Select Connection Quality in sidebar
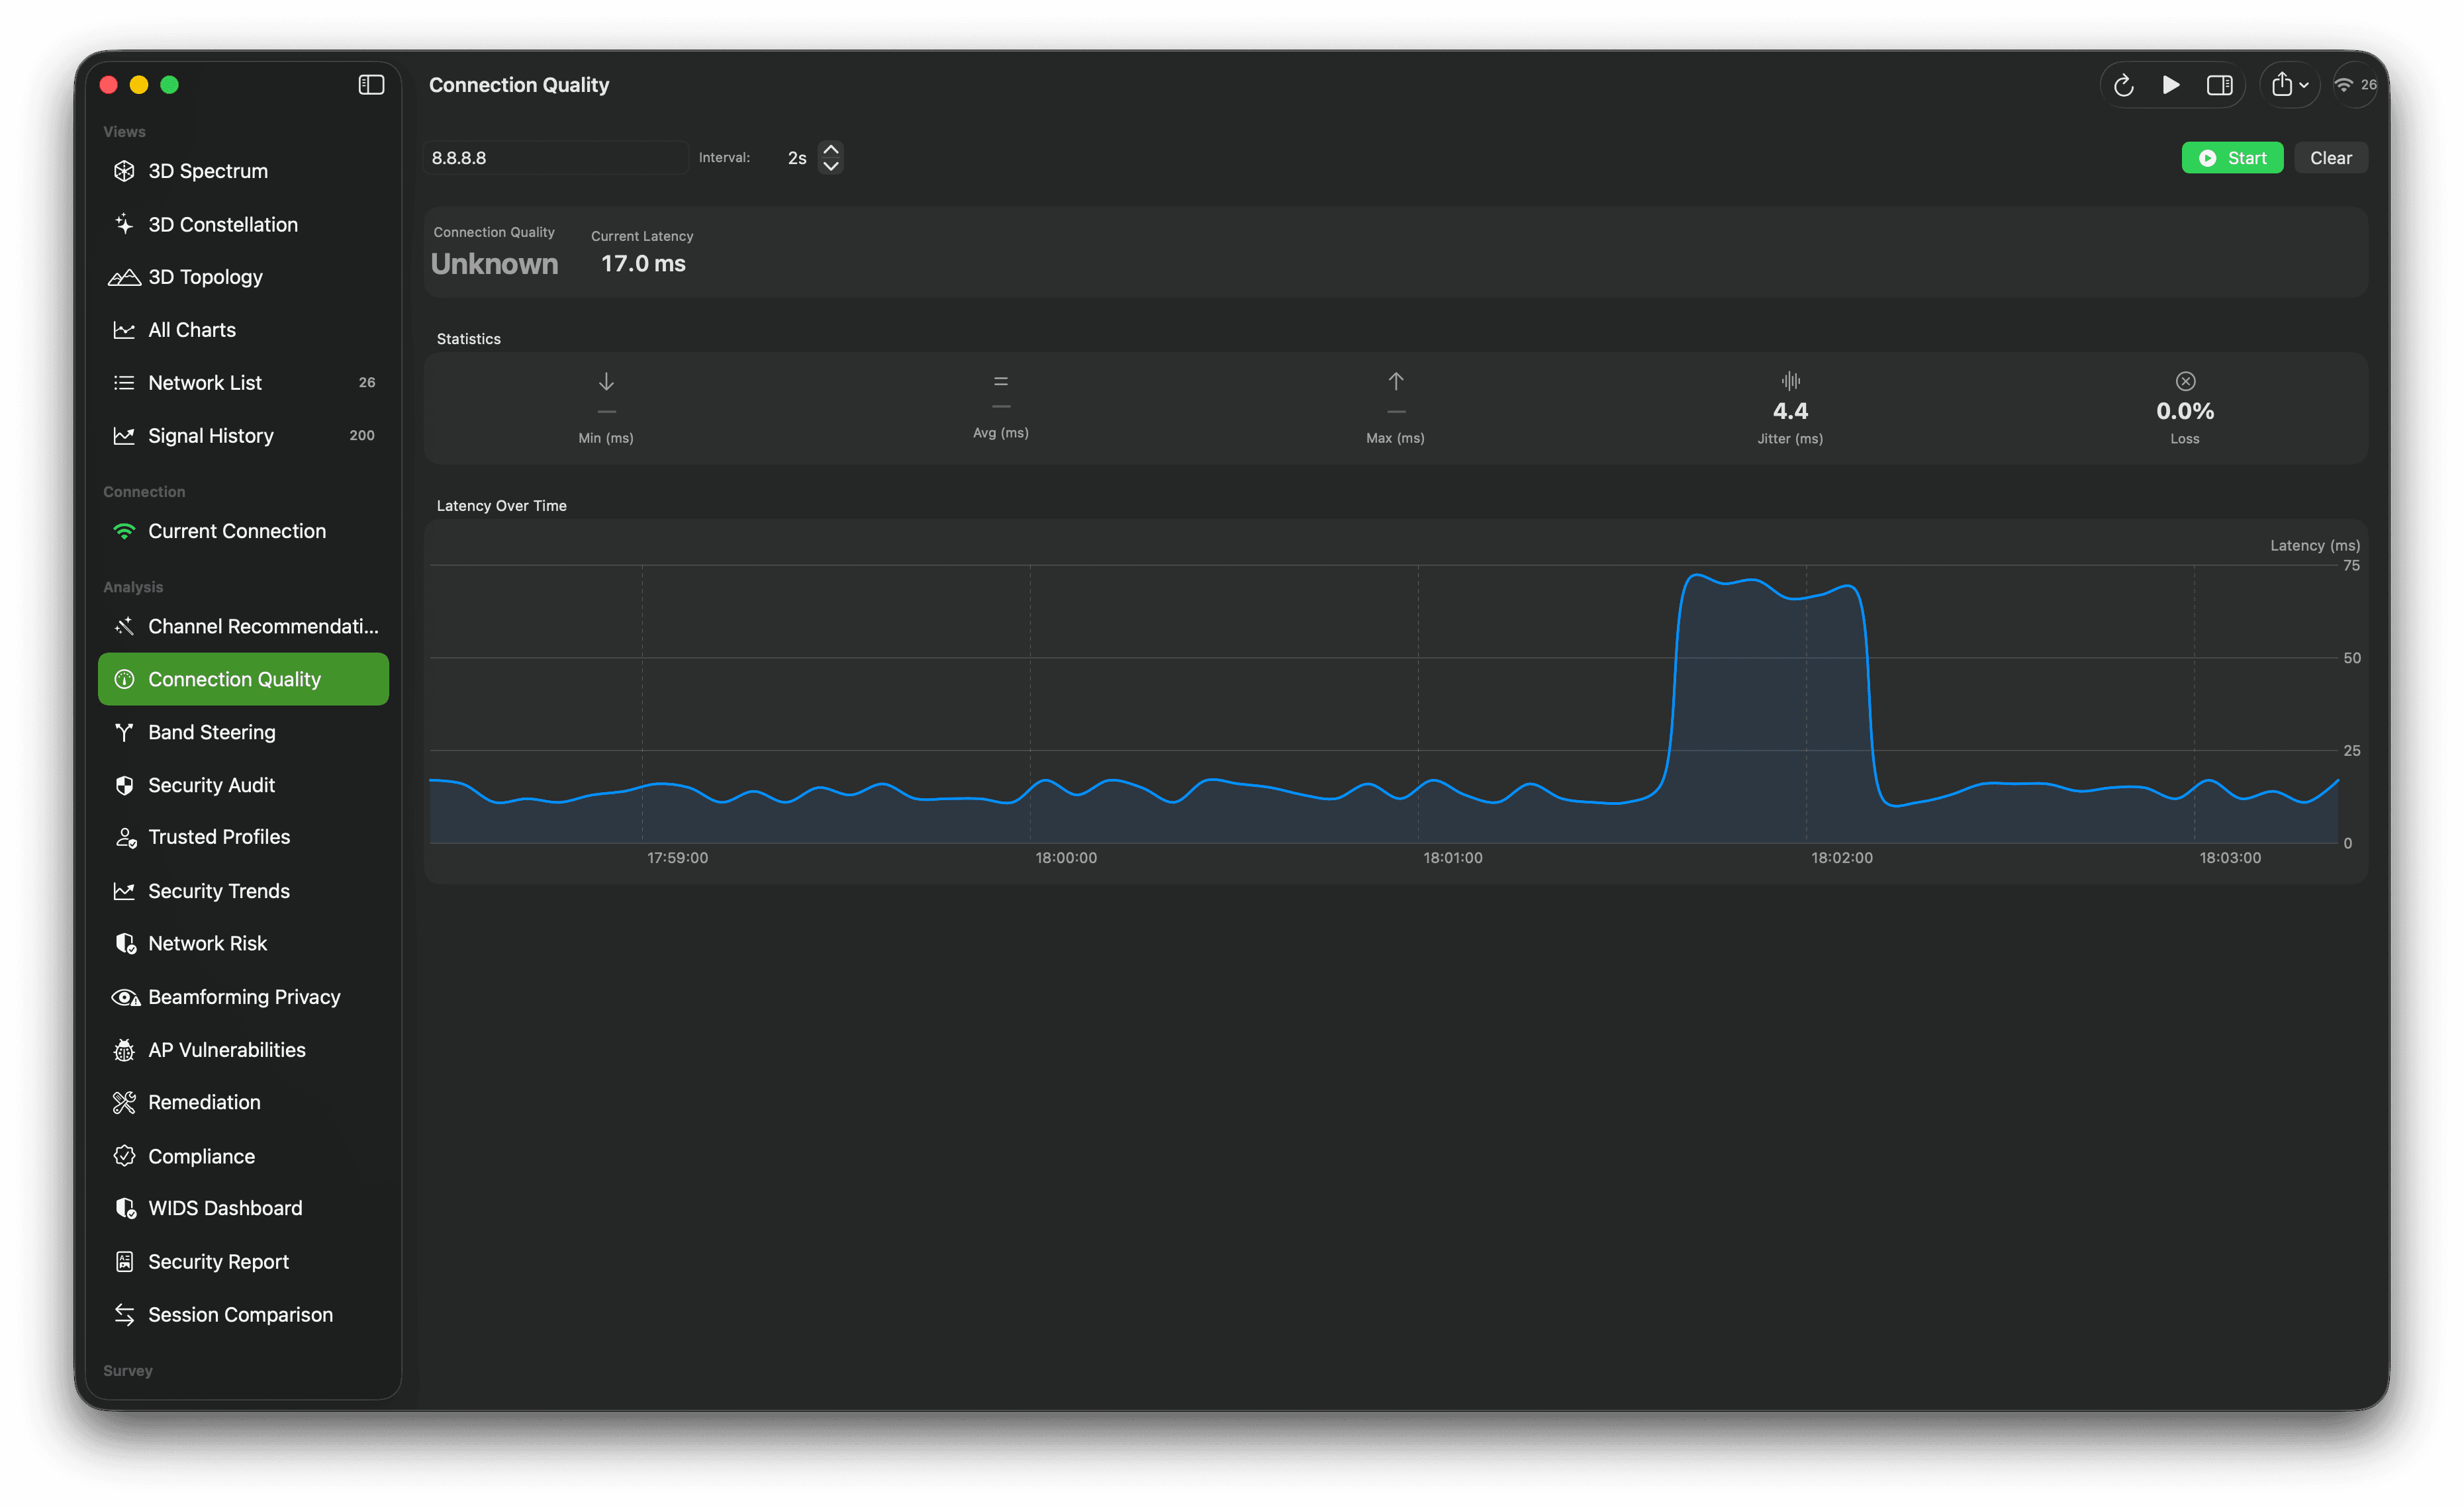The width and height of the screenshot is (2464, 1509). pos(243,679)
